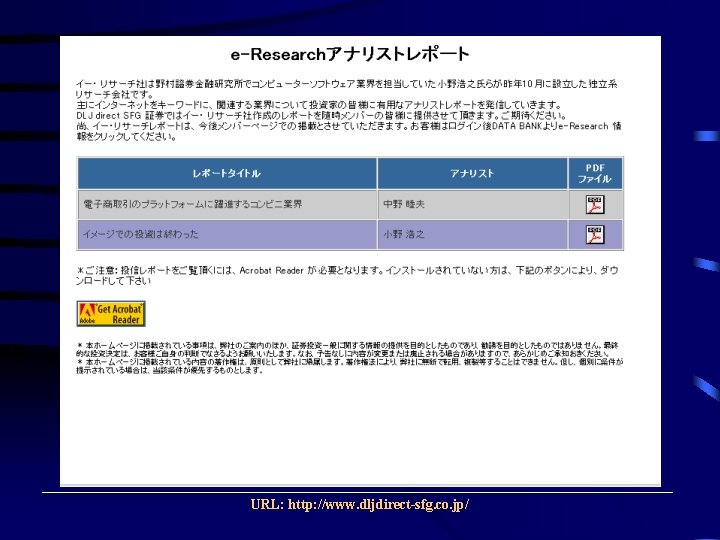Click analyst name 小野 浩之
720x540 pixels.
point(404,234)
